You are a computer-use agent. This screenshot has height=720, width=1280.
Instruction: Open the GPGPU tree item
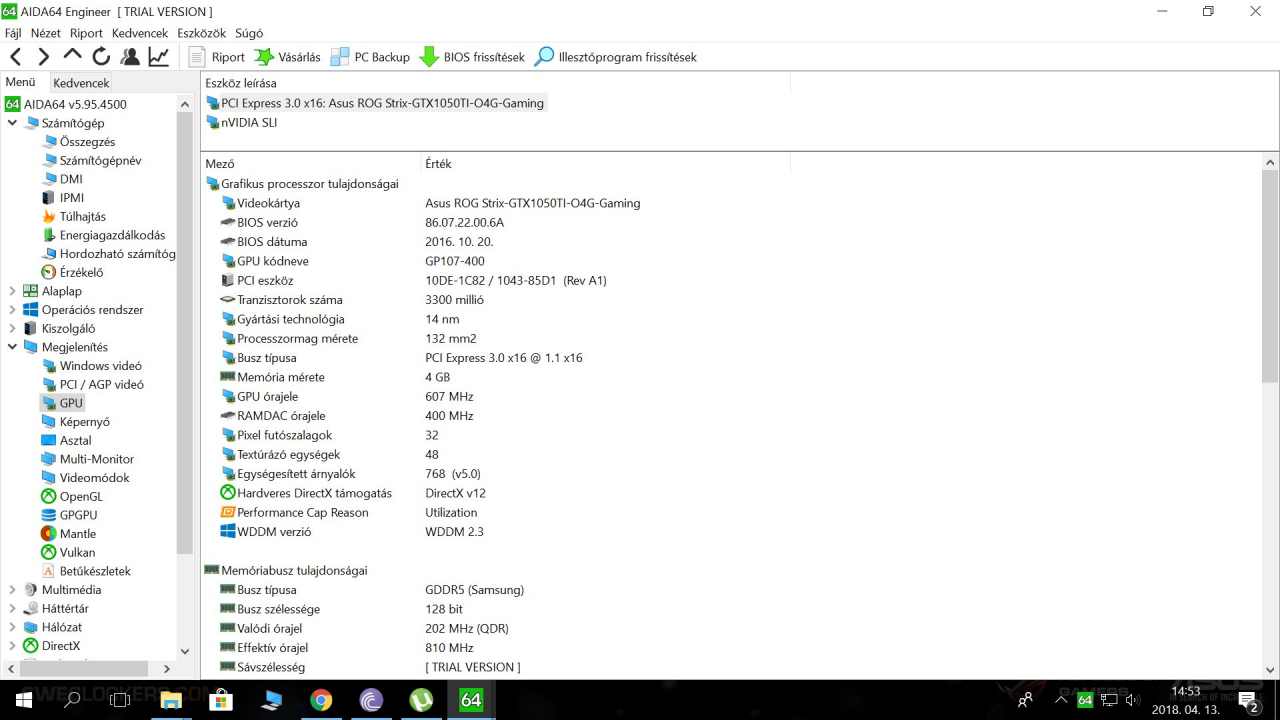tap(69, 515)
